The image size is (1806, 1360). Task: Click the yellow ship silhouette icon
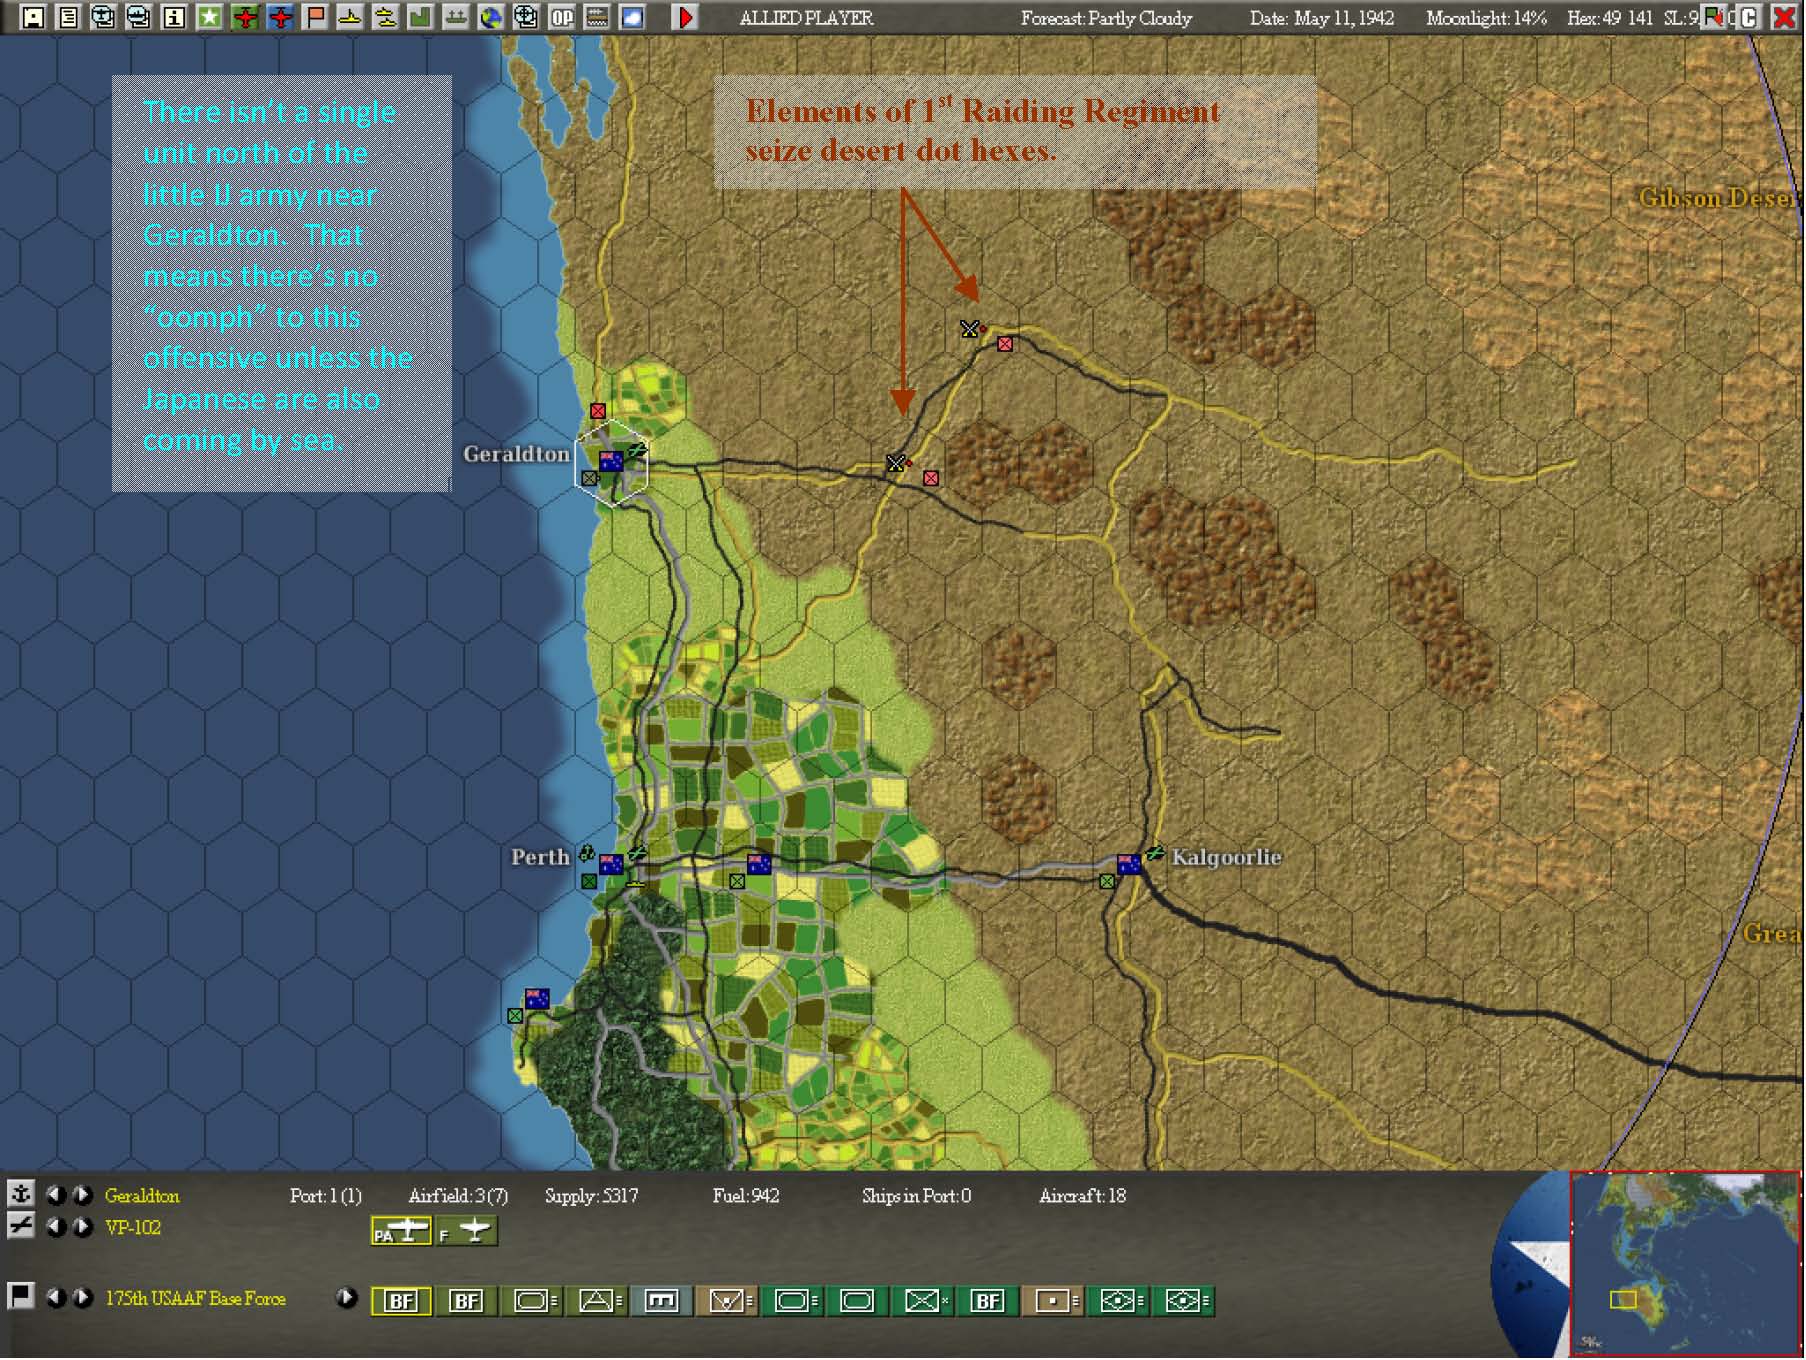[350, 17]
